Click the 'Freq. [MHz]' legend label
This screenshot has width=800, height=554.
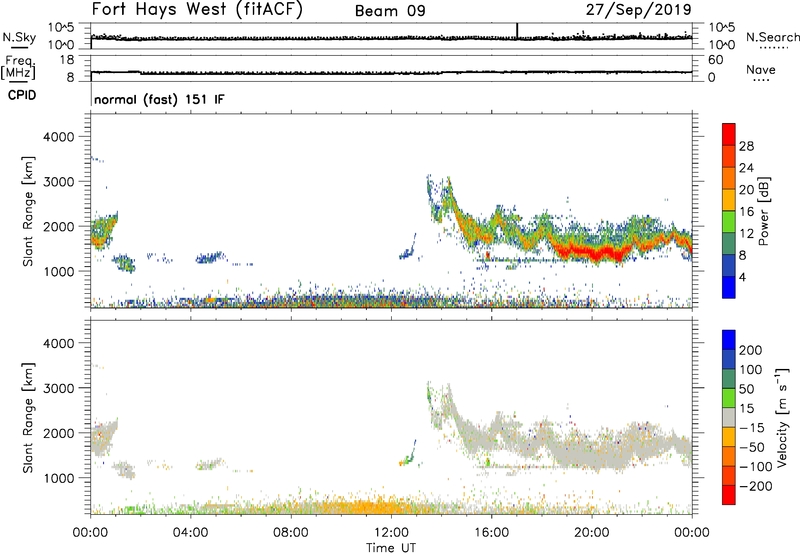click(x=18, y=68)
